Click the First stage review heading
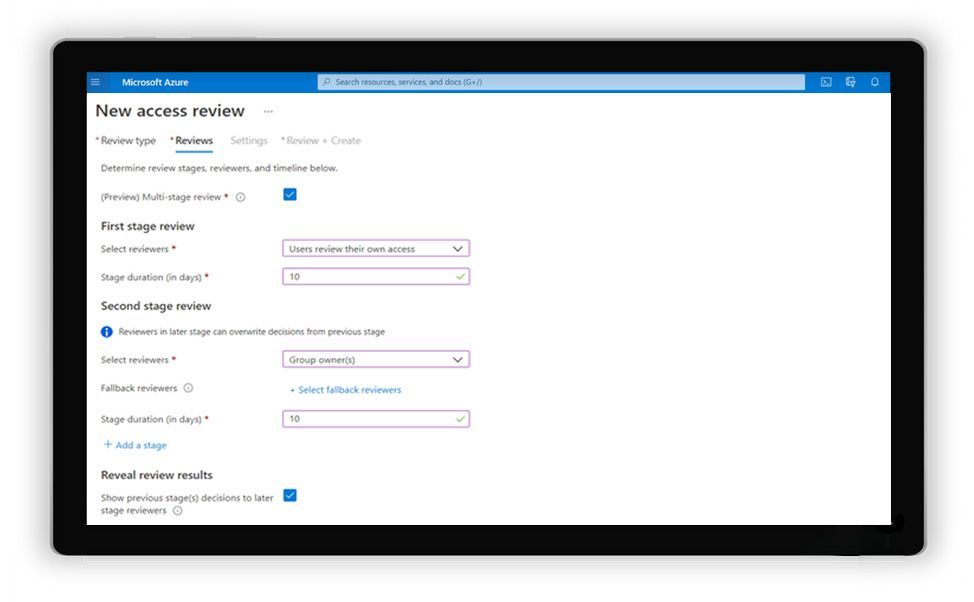 tap(148, 226)
